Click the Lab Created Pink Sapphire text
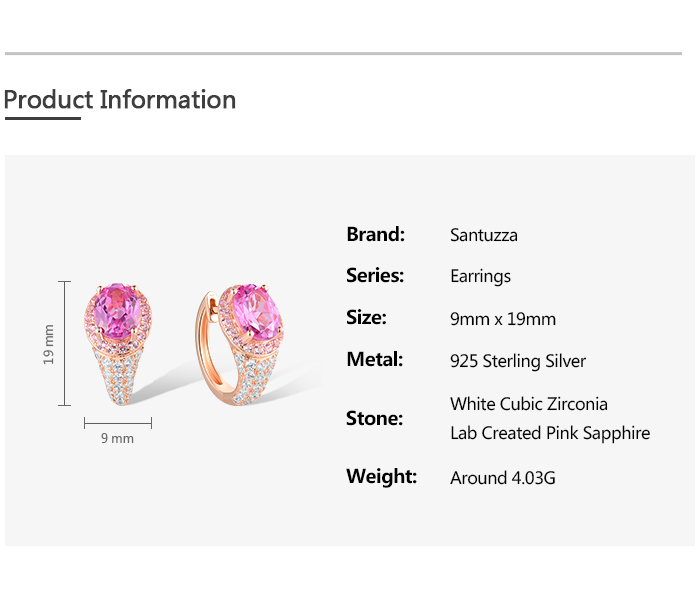This screenshot has width=700, height=596. pos(550,433)
